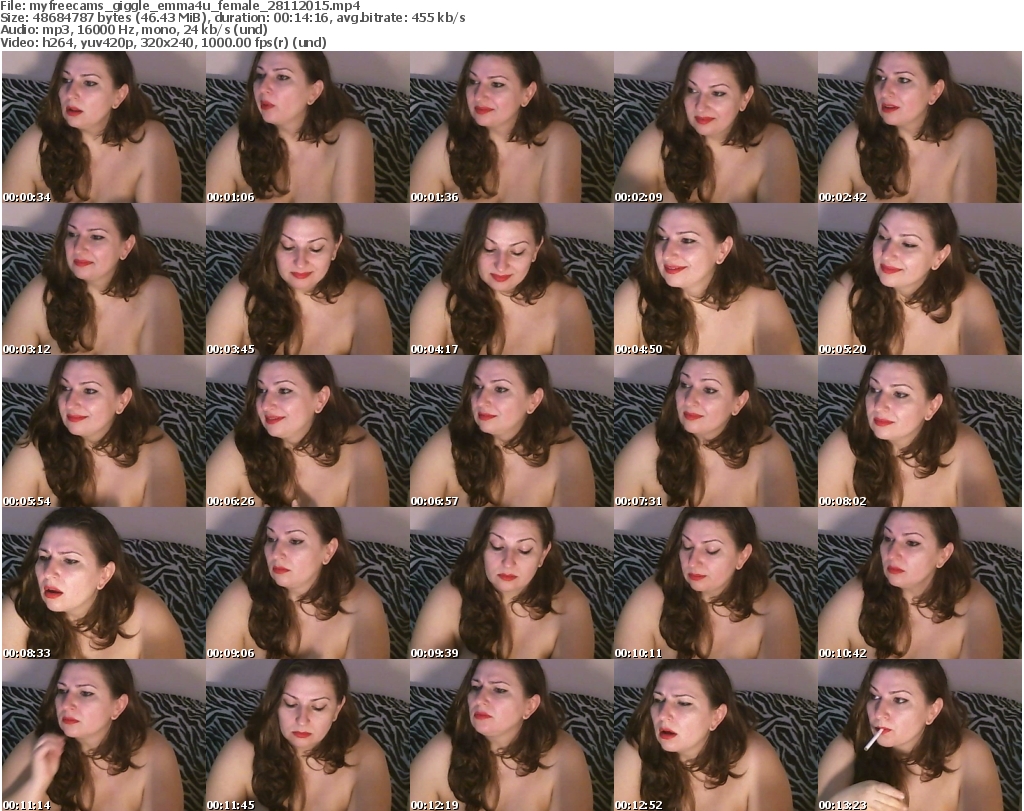Pick the frame at 00:09:39
Image resolution: width=1024 pixels, height=811 pixels.
(x=511, y=583)
